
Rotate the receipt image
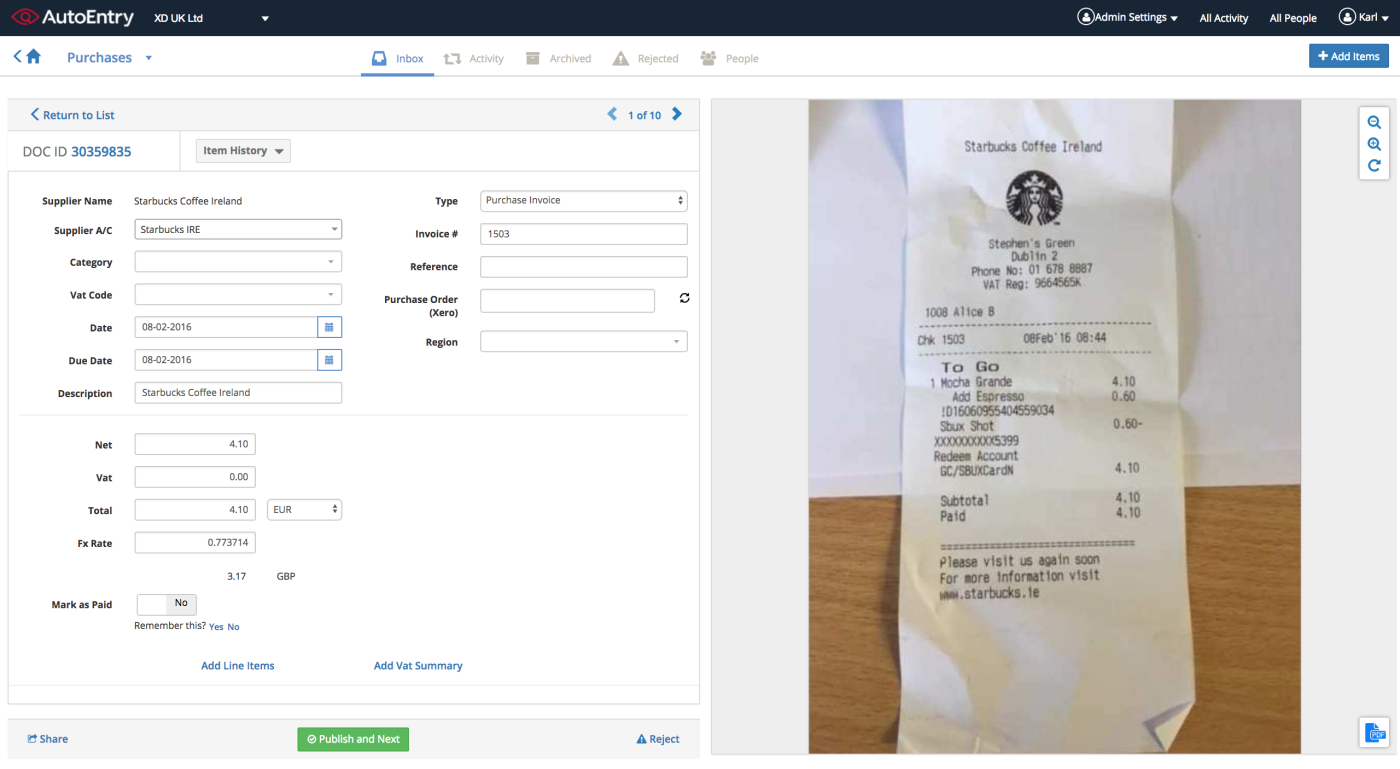click(1374, 165)
